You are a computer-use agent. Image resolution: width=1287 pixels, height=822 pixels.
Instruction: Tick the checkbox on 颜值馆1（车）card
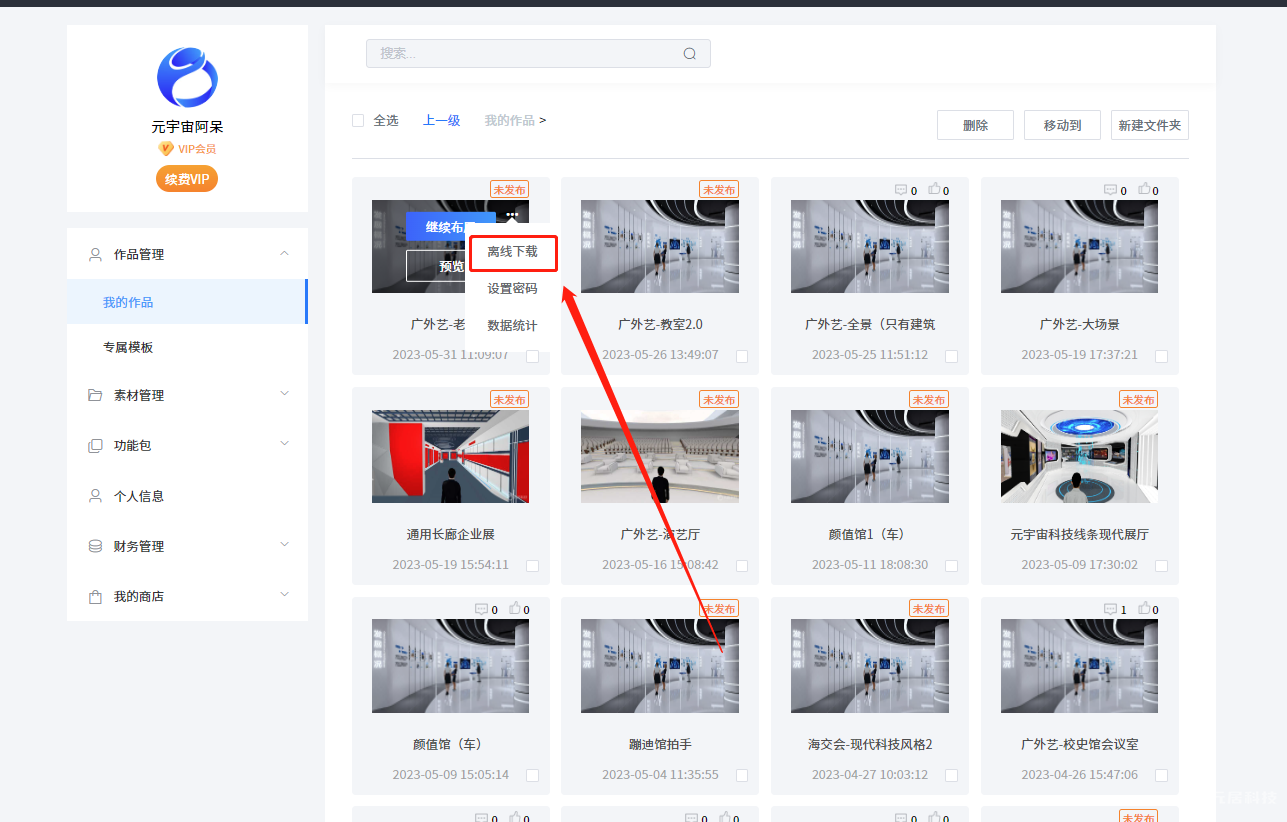click(x=952, y=566)
